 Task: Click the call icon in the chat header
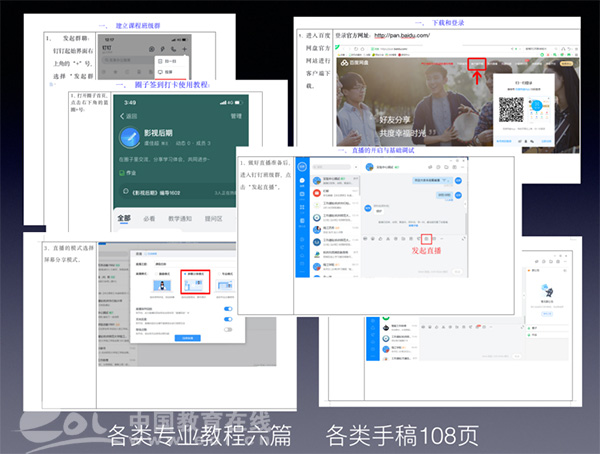tap(430, 167)
